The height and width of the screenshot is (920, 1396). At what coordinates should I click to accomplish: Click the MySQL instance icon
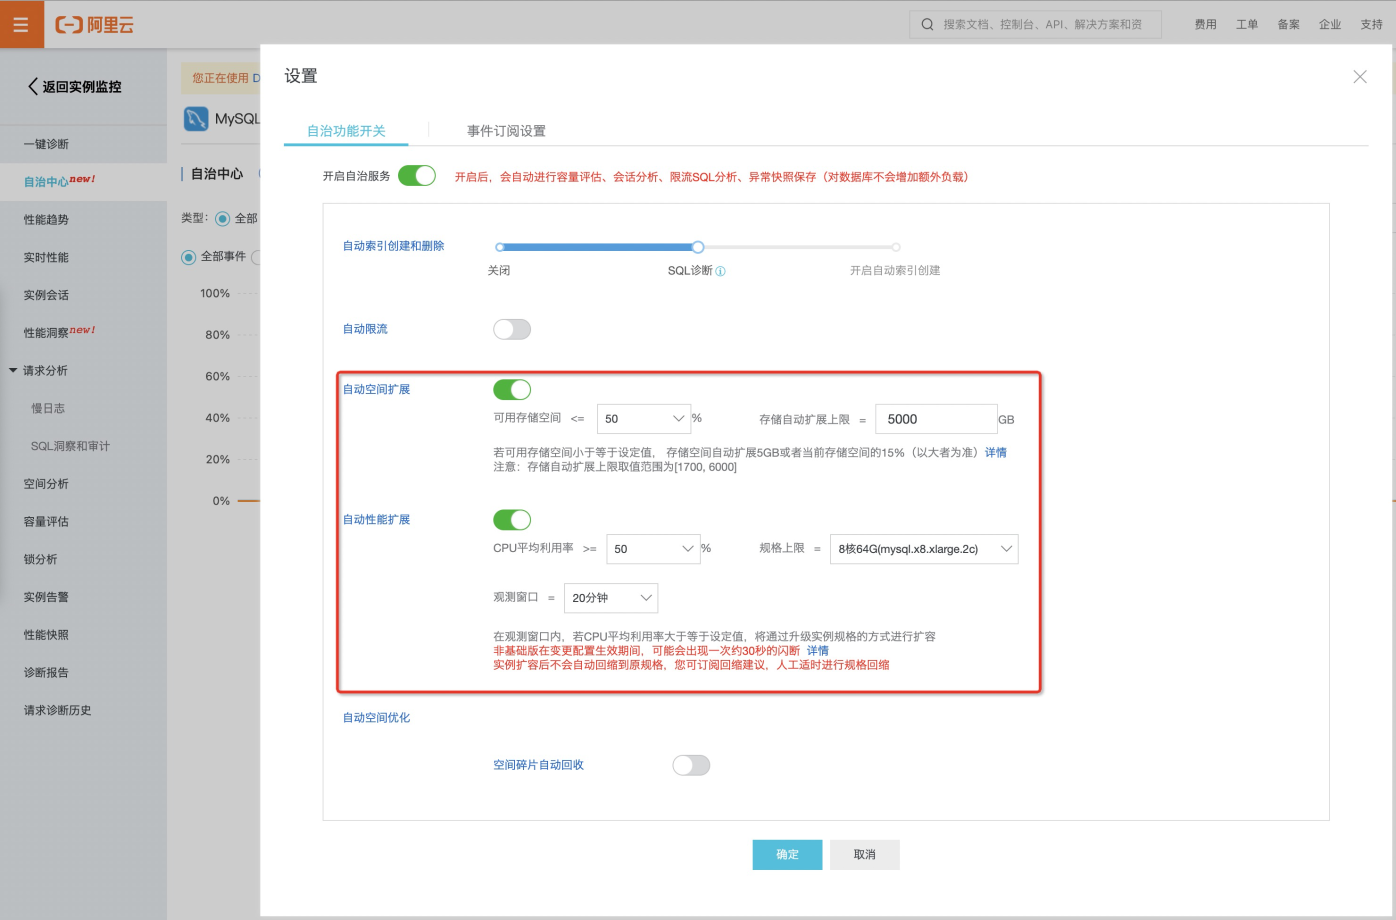[196, 119]
